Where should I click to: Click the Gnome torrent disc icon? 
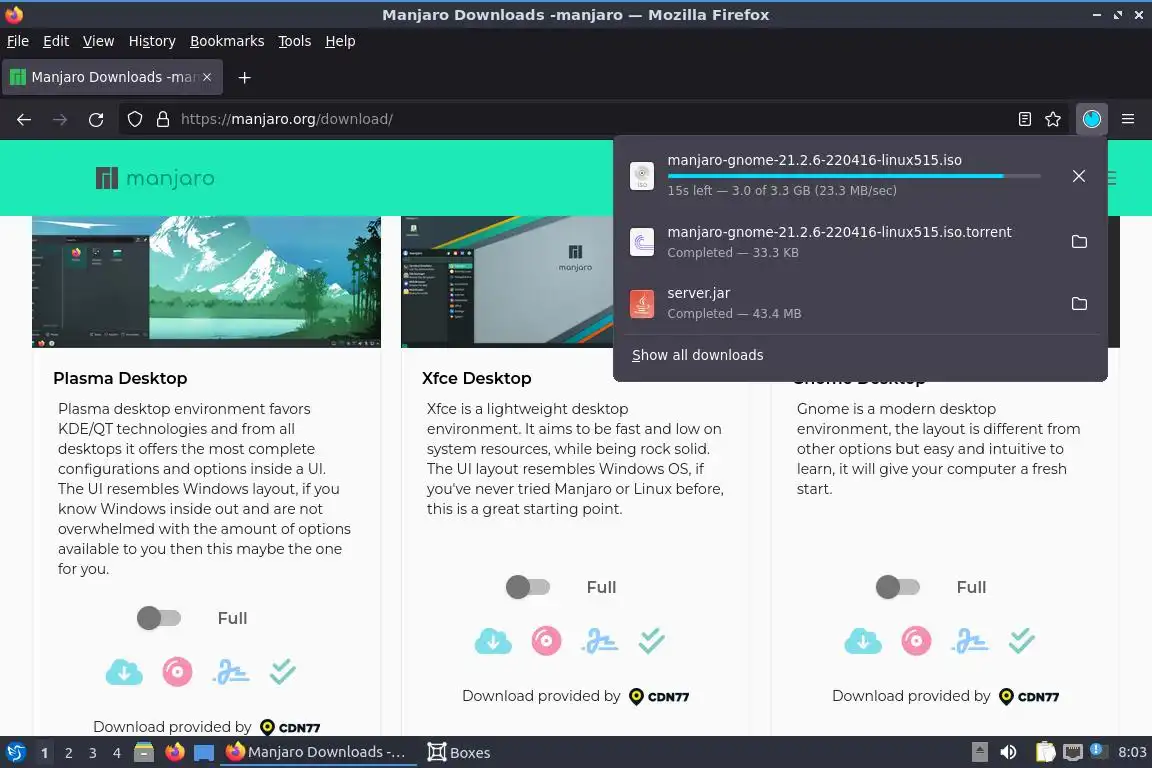coord(916,641)
